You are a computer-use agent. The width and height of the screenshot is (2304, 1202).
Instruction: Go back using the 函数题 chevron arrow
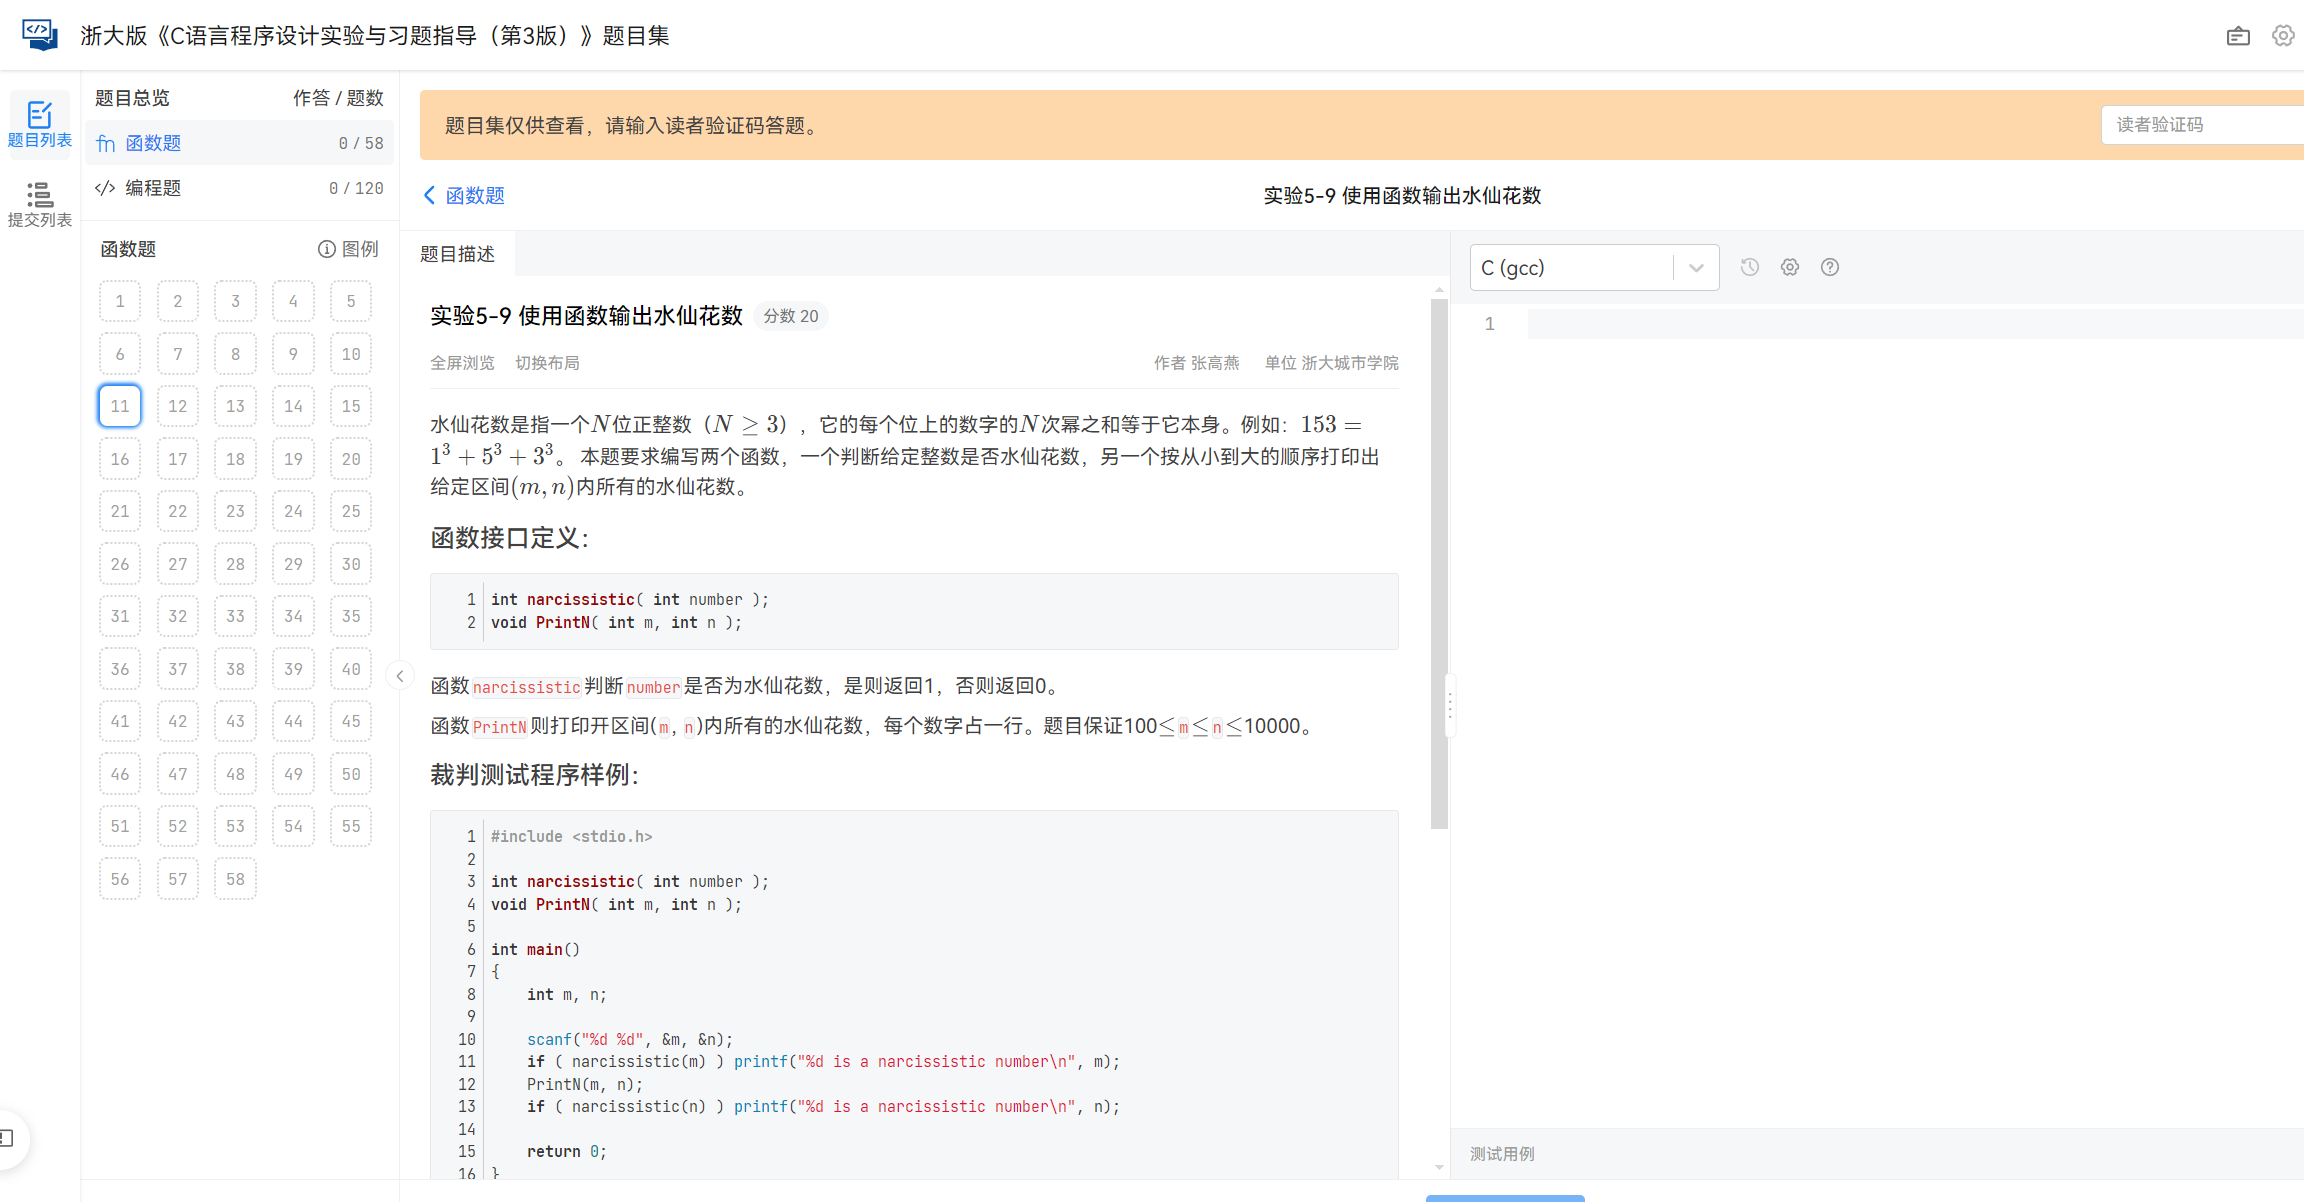pos(429,195)
